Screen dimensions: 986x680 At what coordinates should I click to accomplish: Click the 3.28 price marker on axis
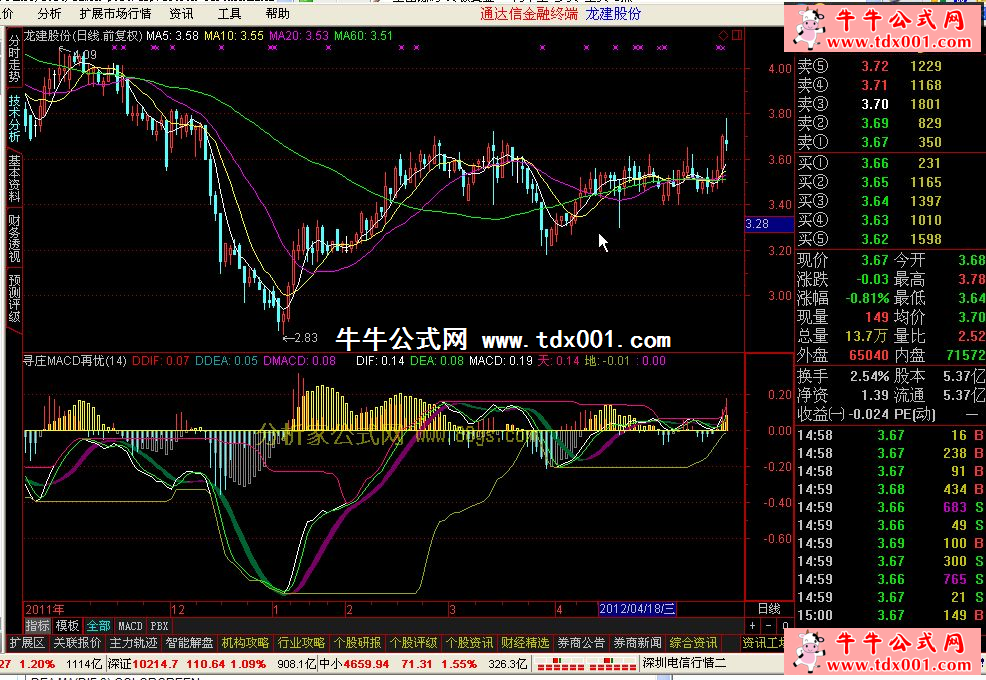pyautogui.click(x=769, y=224)
